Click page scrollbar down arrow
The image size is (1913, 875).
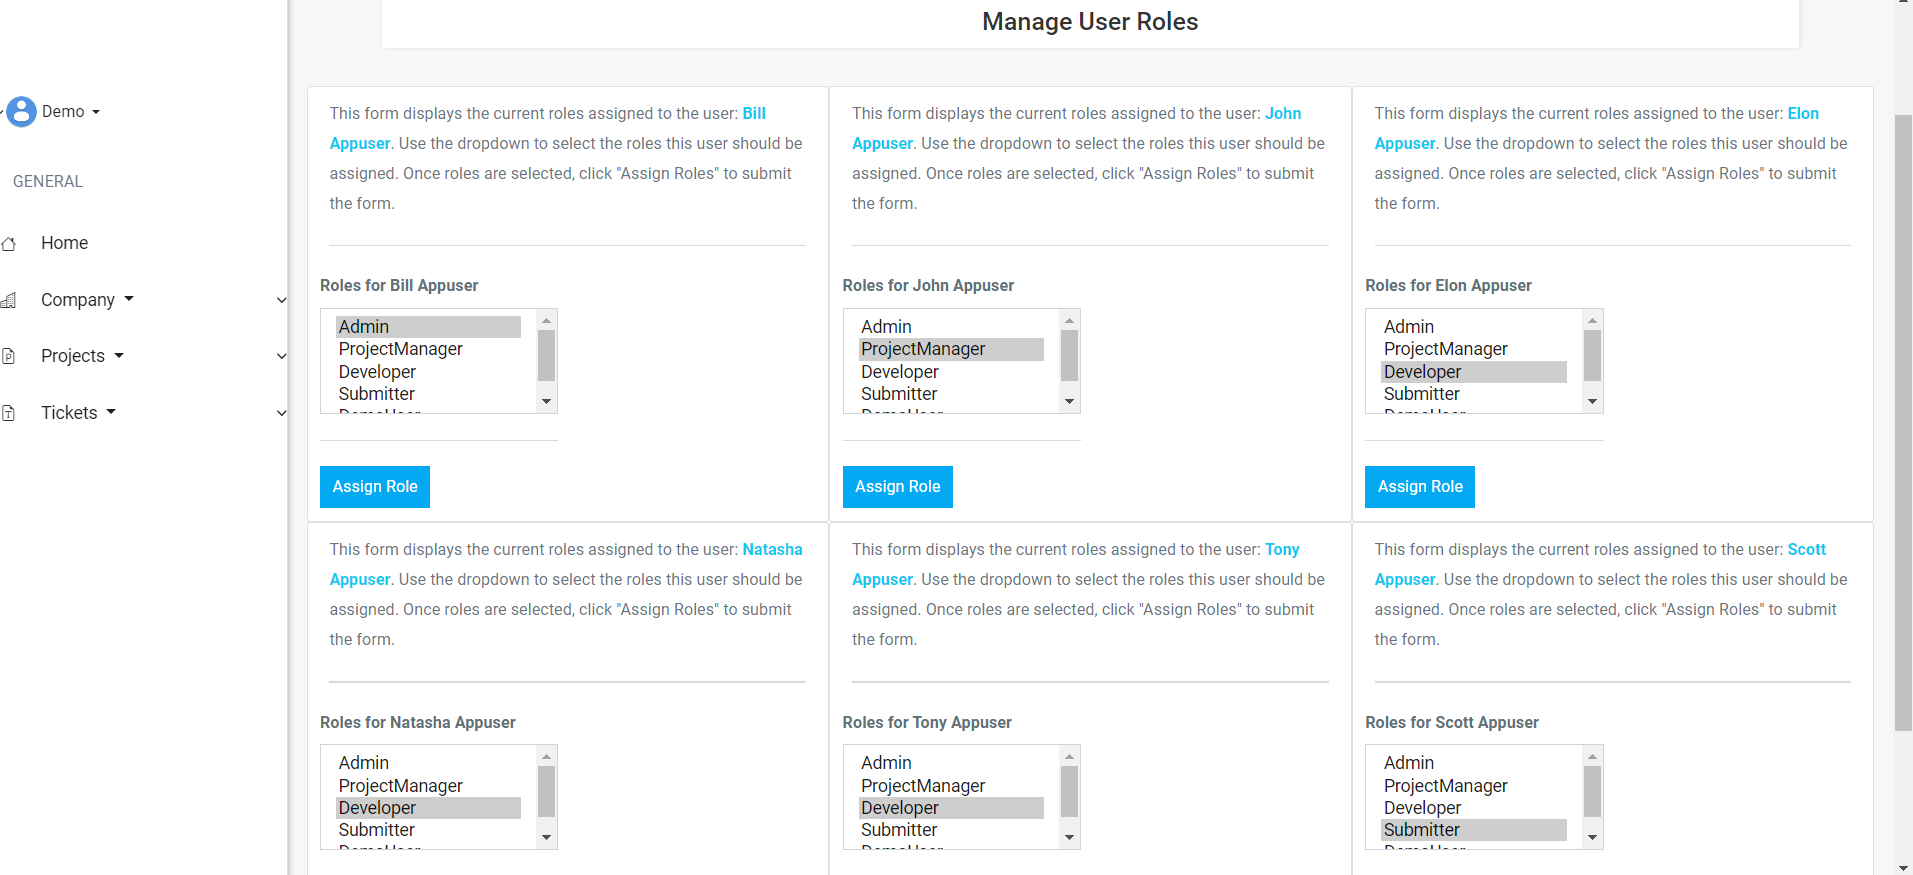tap(1903, 867)
